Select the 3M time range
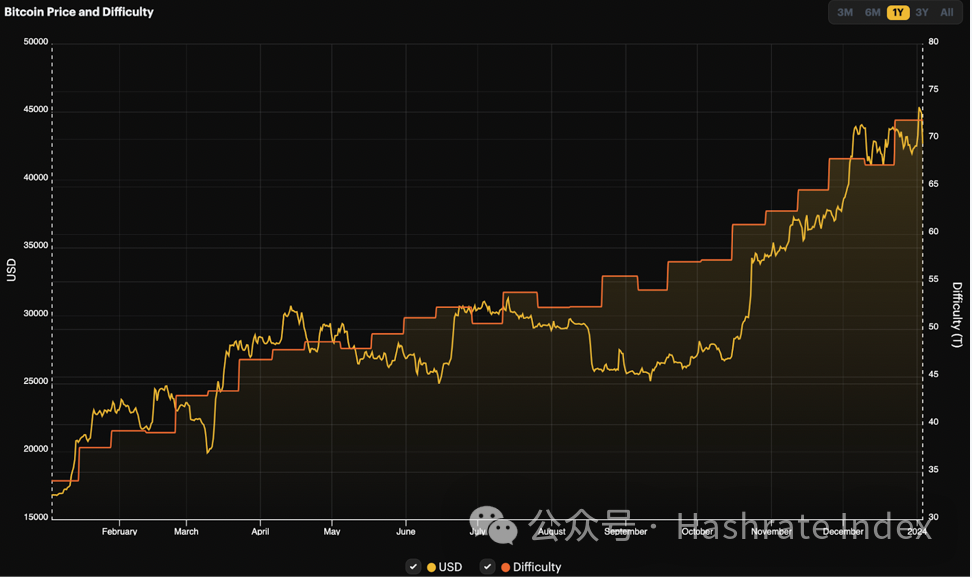The width and height of the screenshot is (972, 578). [x=845, y=13]
